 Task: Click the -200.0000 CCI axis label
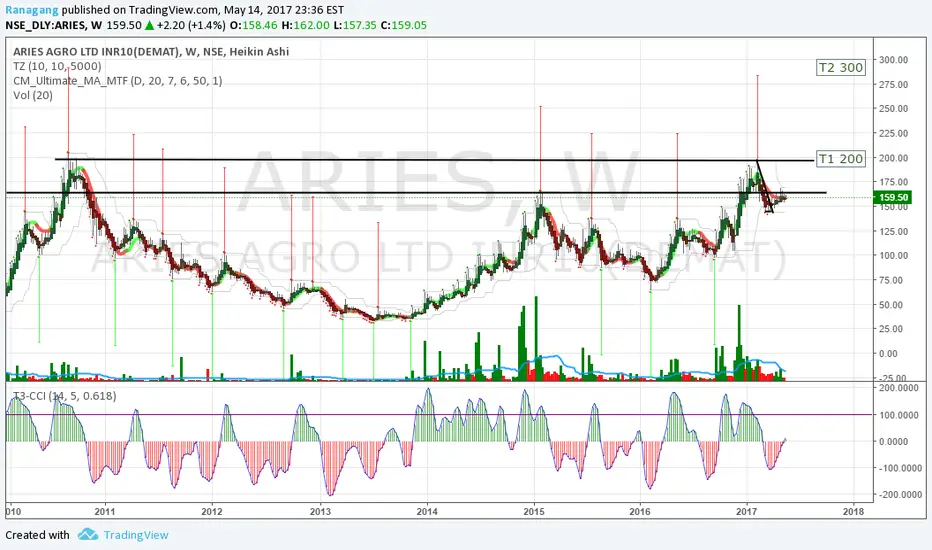(900, 495)
